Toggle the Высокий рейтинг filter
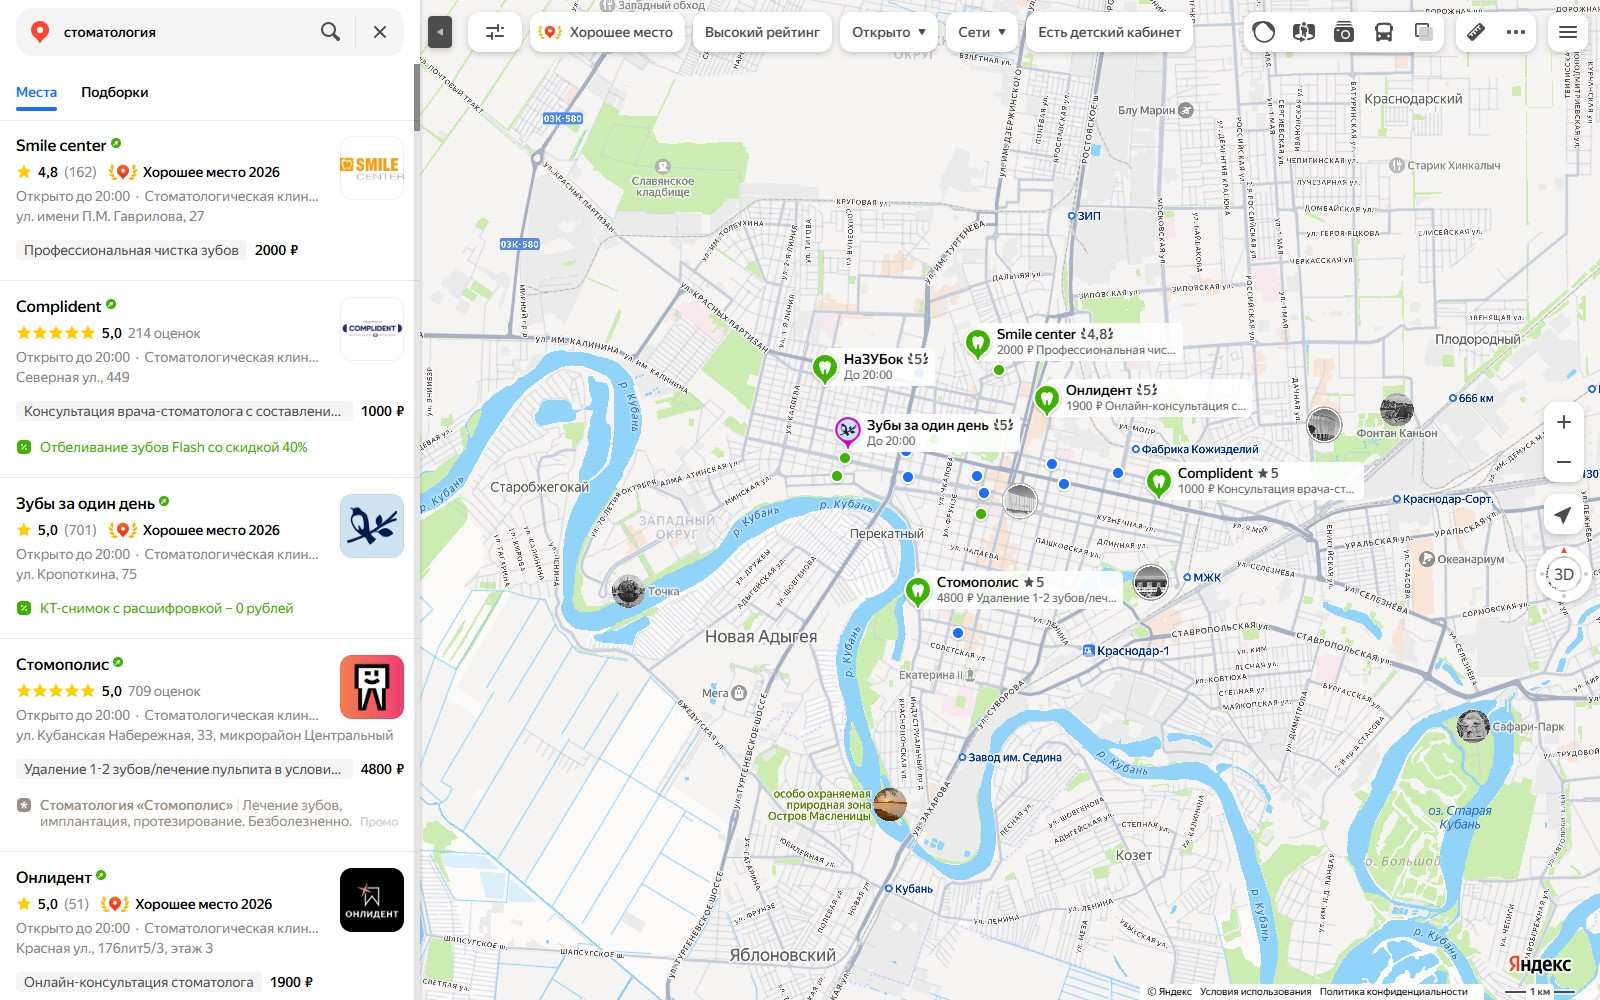Viewport: 1600px width, 1000px height. [x=762, y=32]
